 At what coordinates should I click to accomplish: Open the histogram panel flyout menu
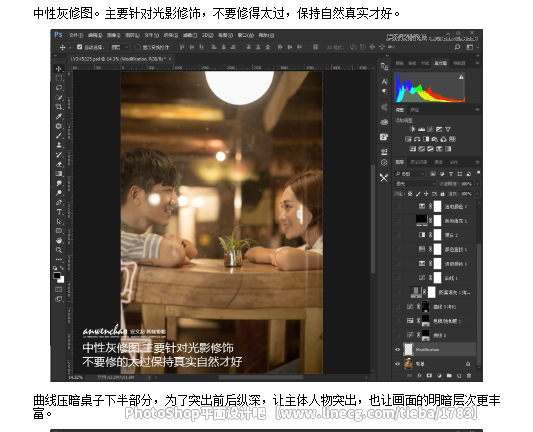[x=477, y=63]
